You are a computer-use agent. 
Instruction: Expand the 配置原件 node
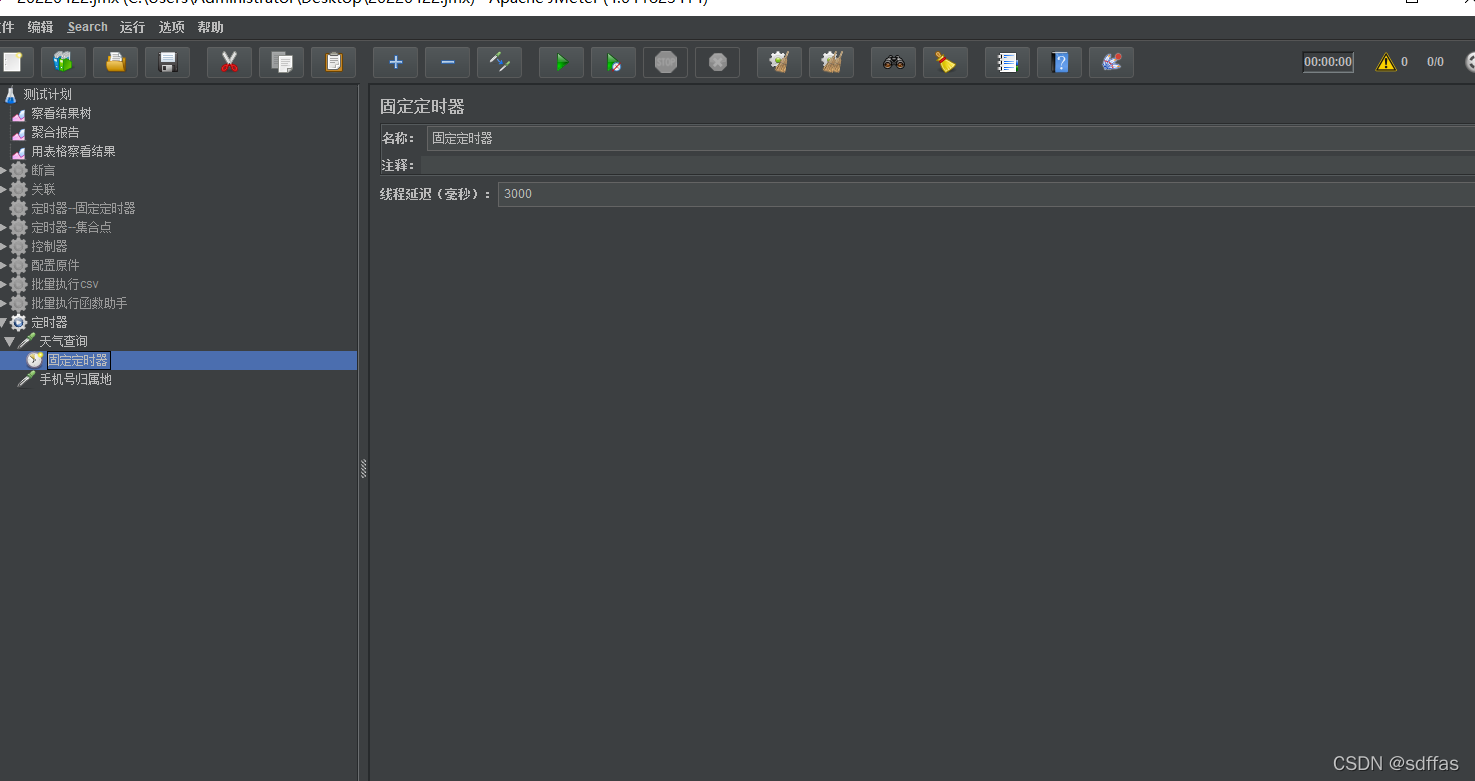point(4,265)
